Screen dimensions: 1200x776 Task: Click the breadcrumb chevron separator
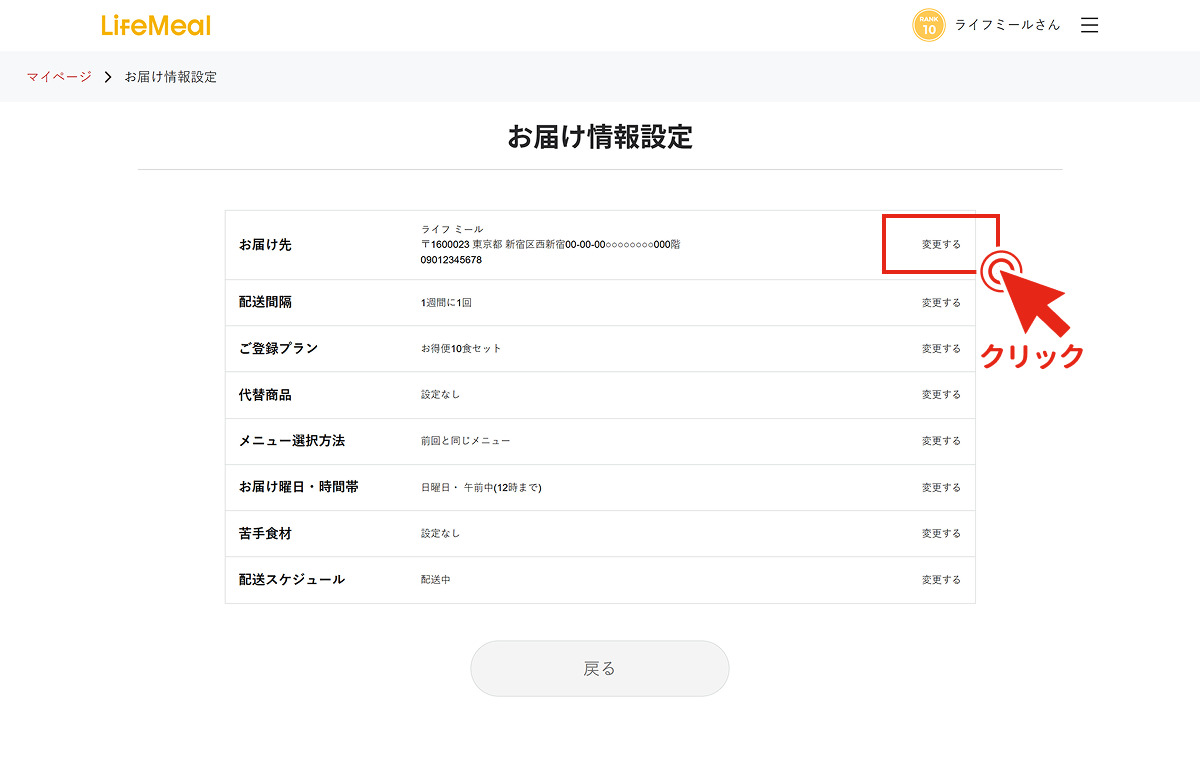point(108,77)
